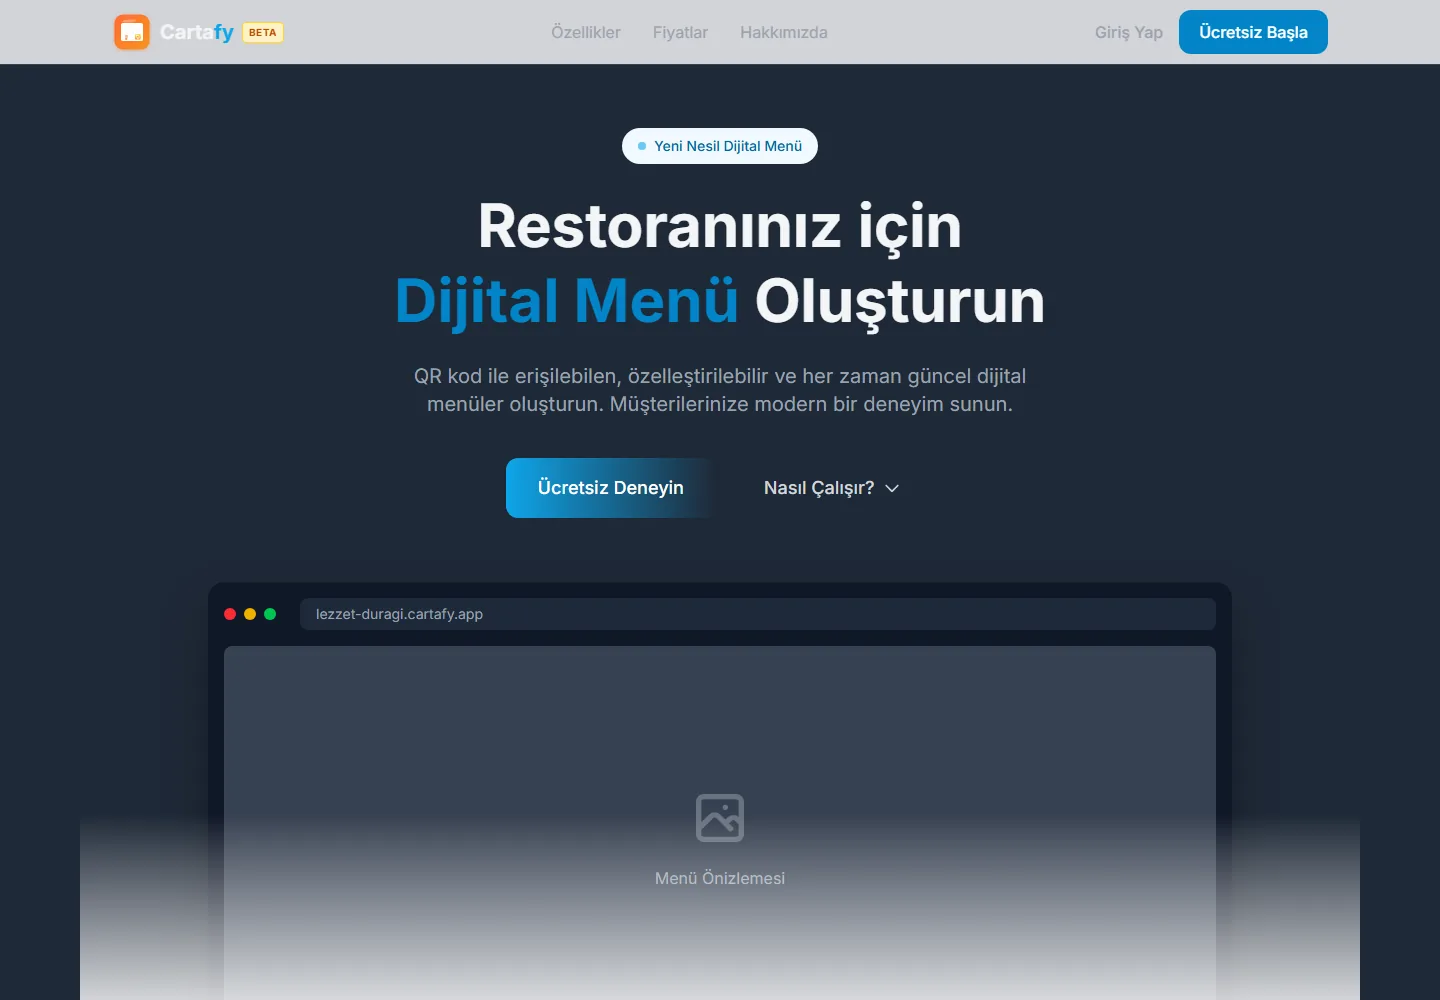Click the Restoranınız için heading line
The height and width of the screenshot is (1000, 1440).
(720, 226)
